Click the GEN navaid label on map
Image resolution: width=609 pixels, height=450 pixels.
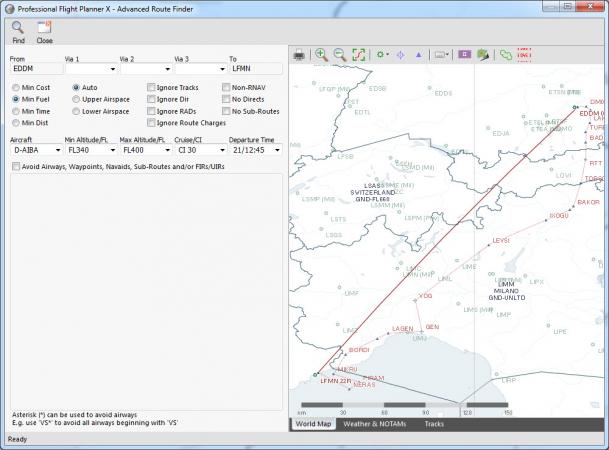click(x=432, y=327)
